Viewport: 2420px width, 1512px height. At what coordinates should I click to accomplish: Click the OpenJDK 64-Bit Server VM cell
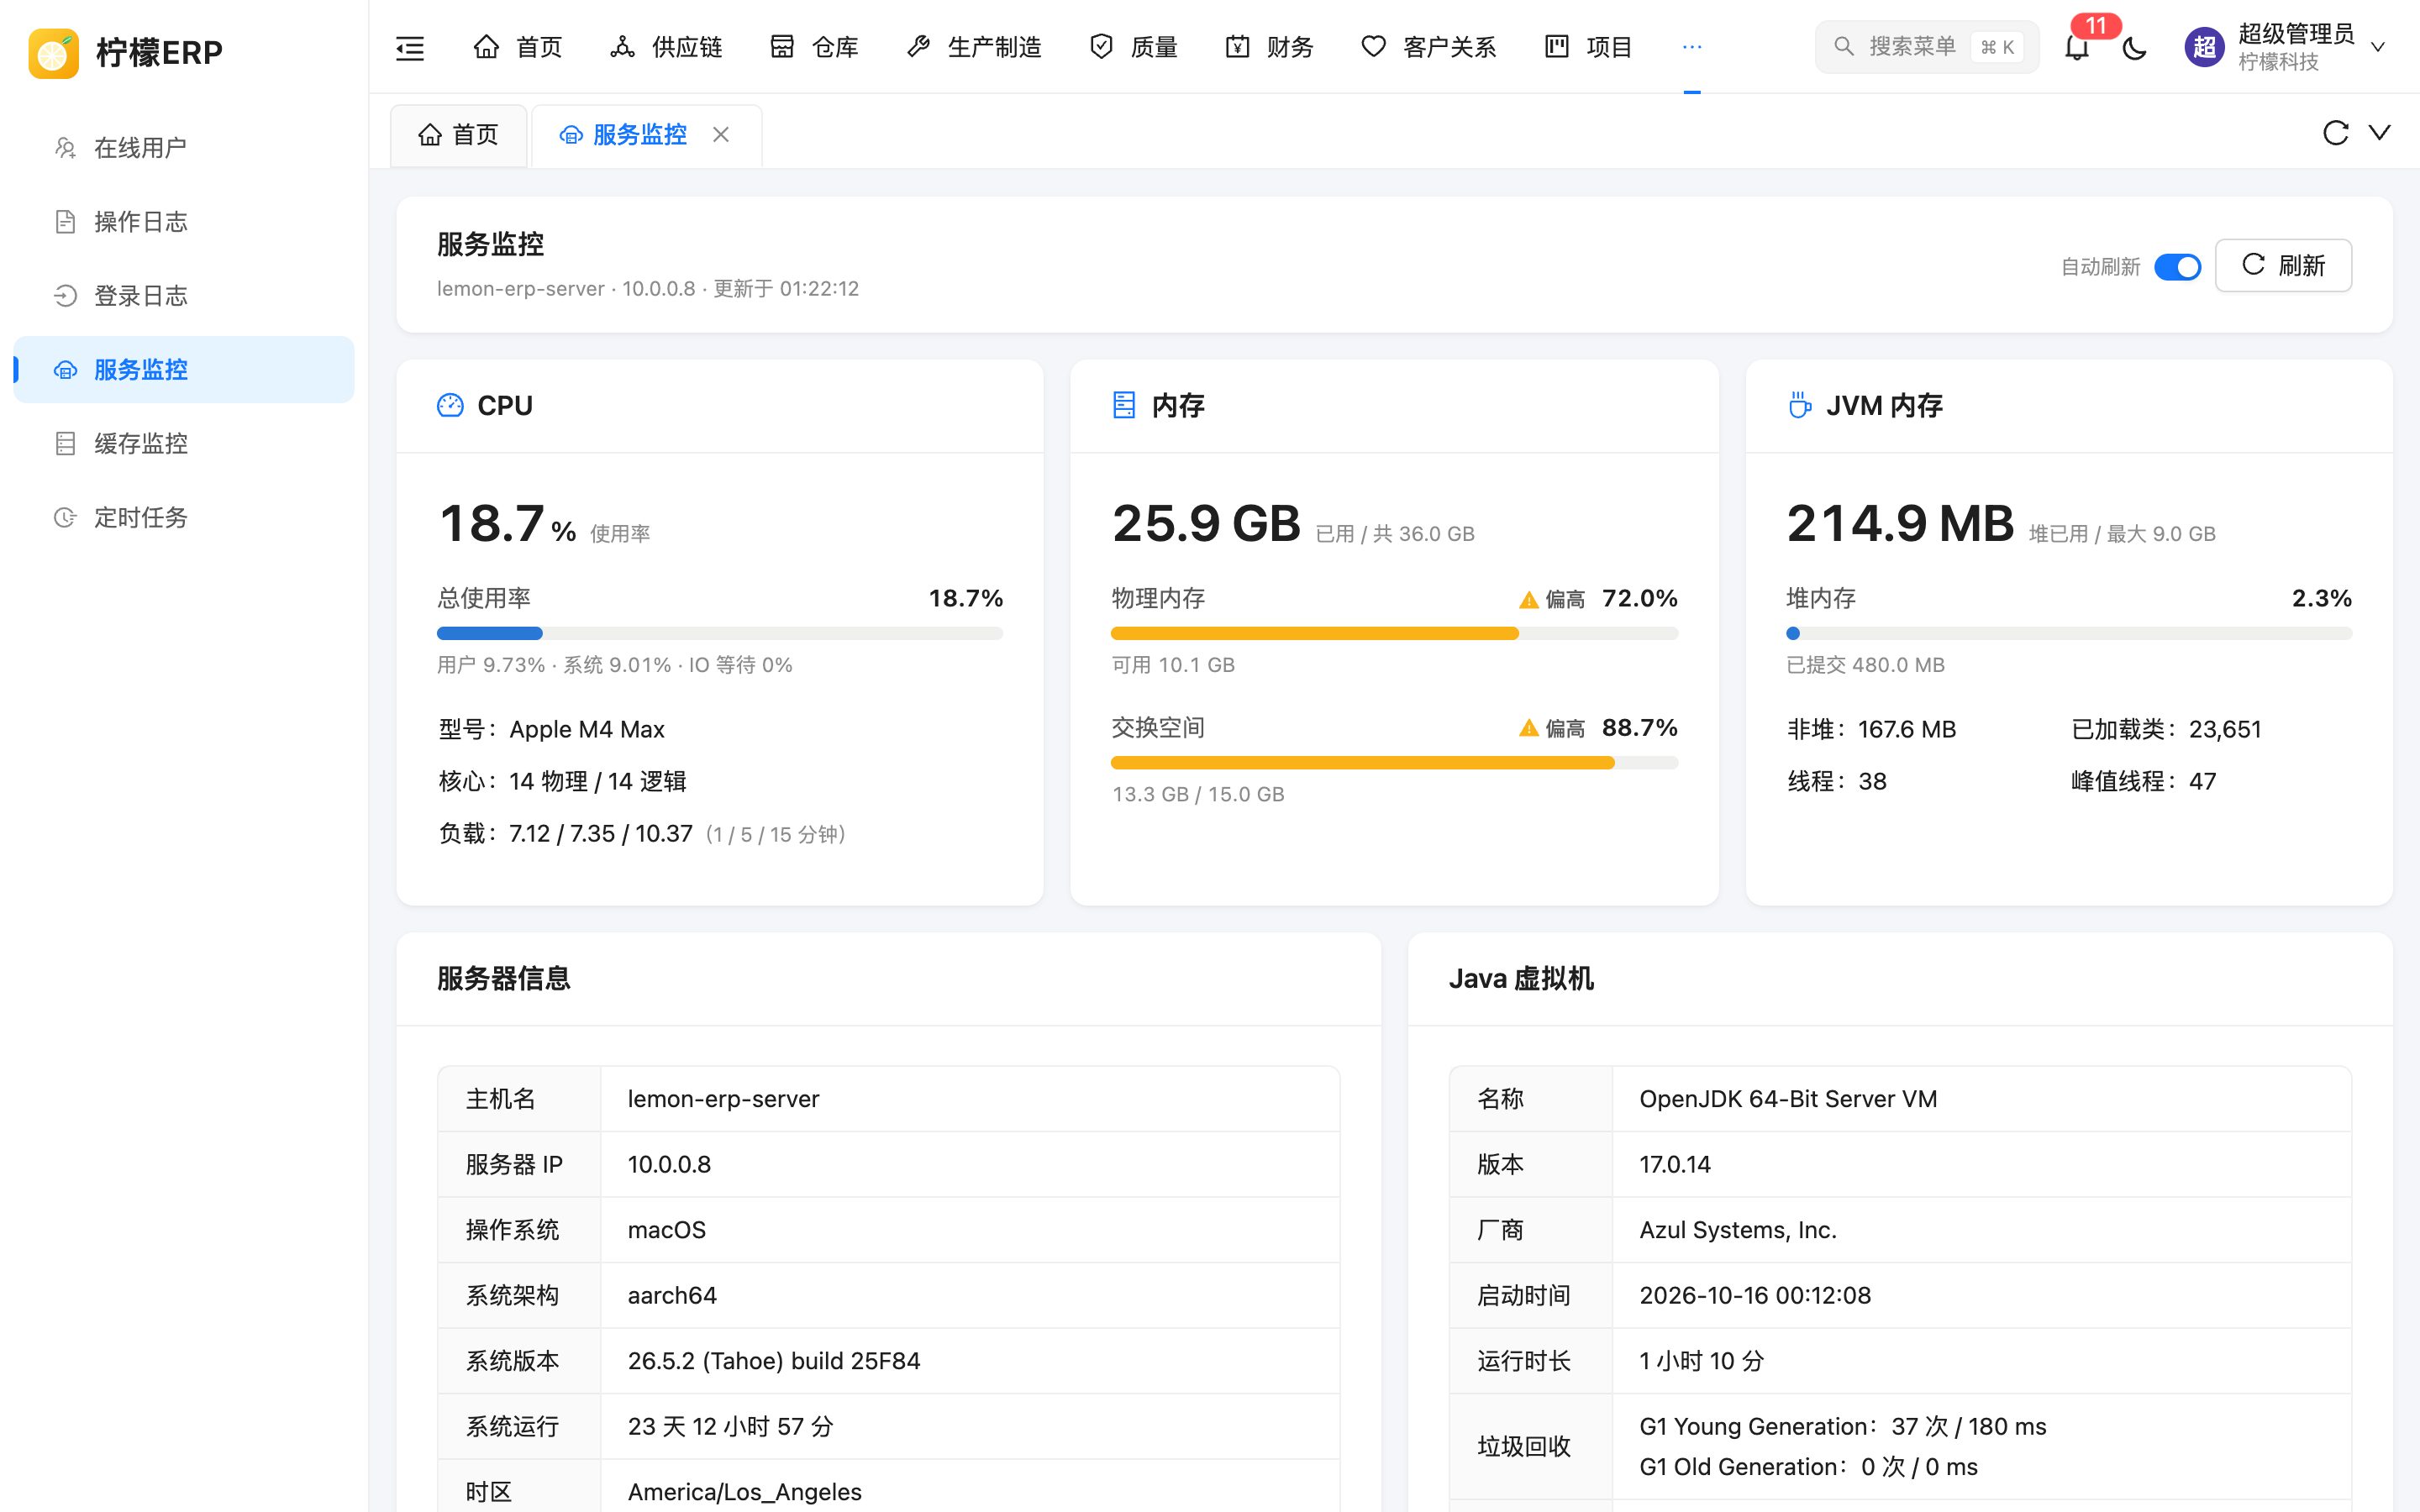1981,1099
